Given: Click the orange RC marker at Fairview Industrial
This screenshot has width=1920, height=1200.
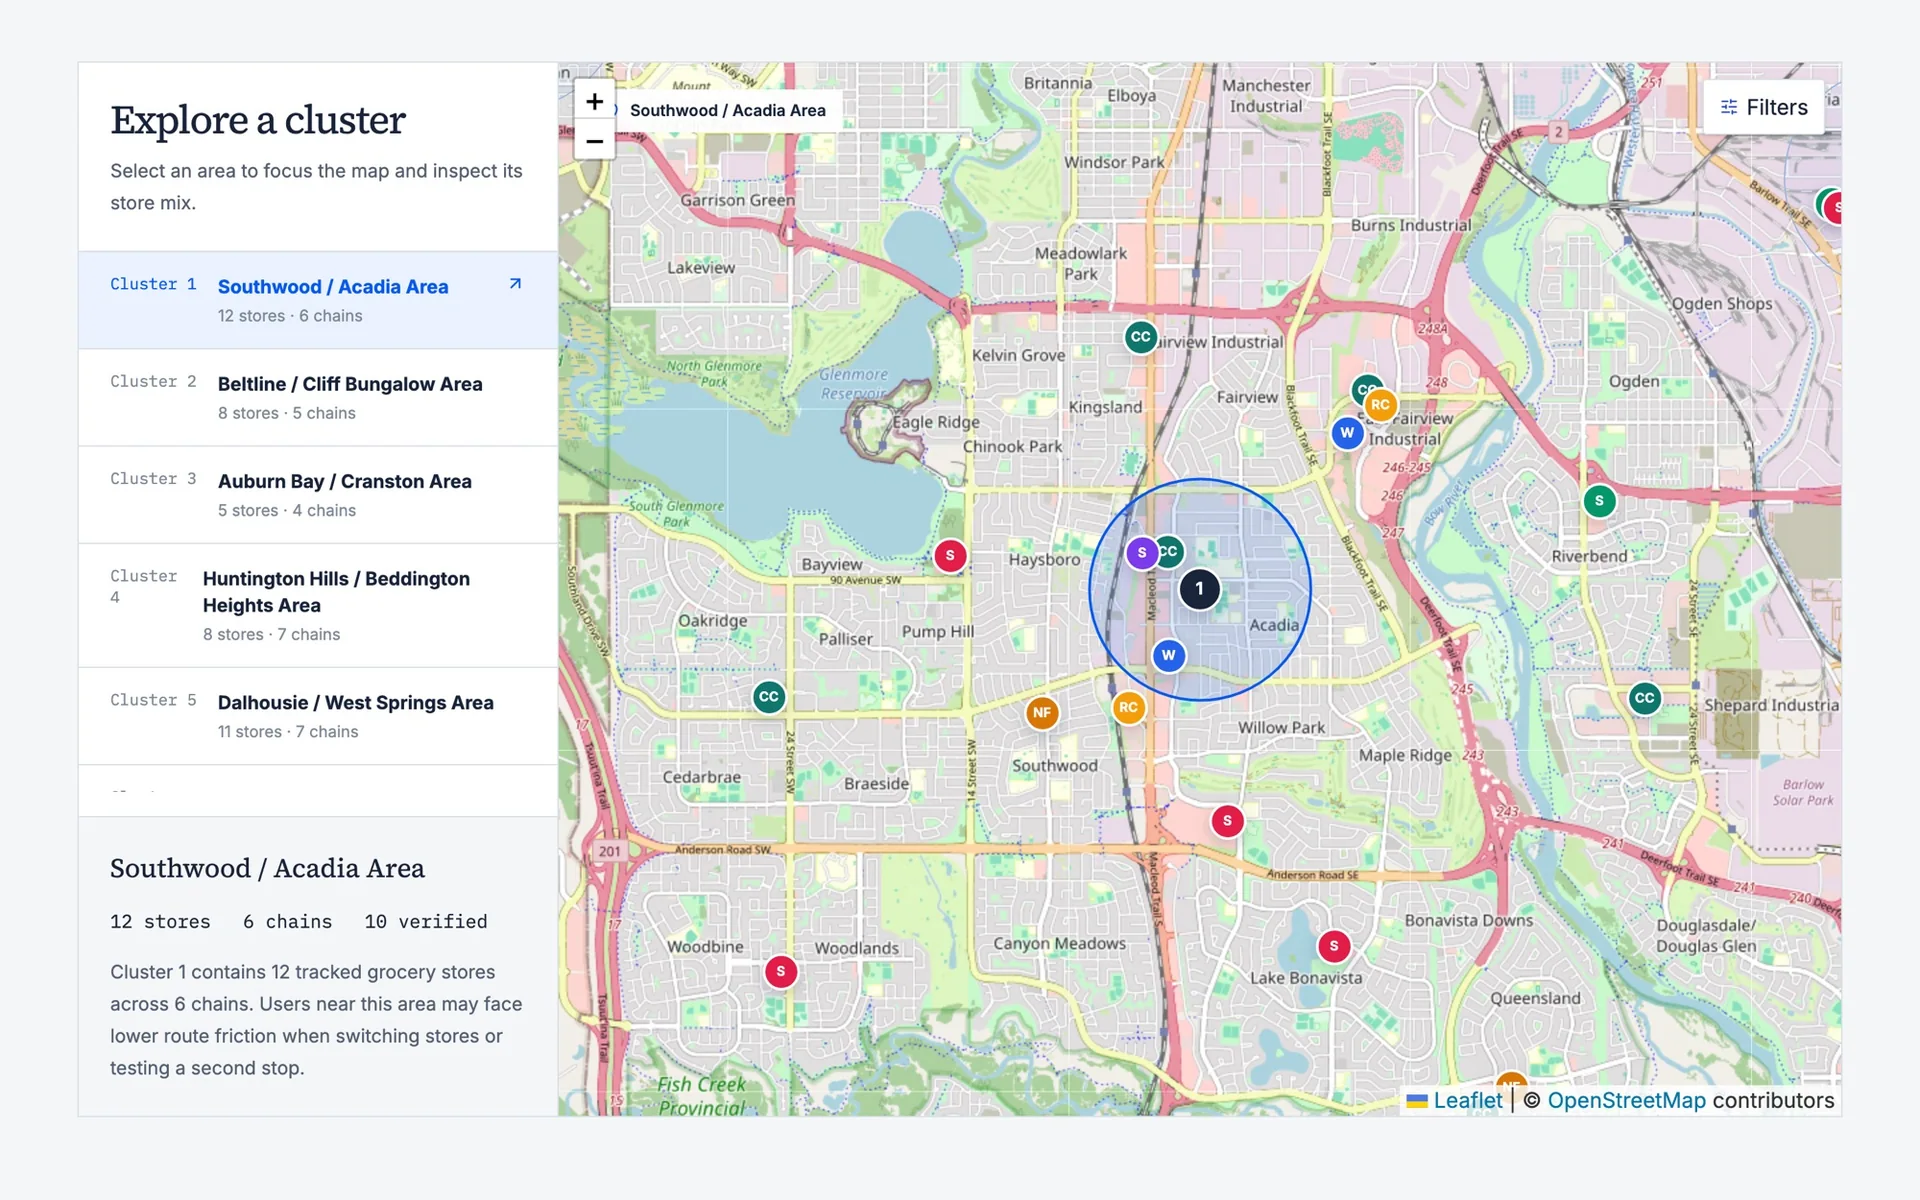Looking at the screenshot, I should pos(1380,405).
